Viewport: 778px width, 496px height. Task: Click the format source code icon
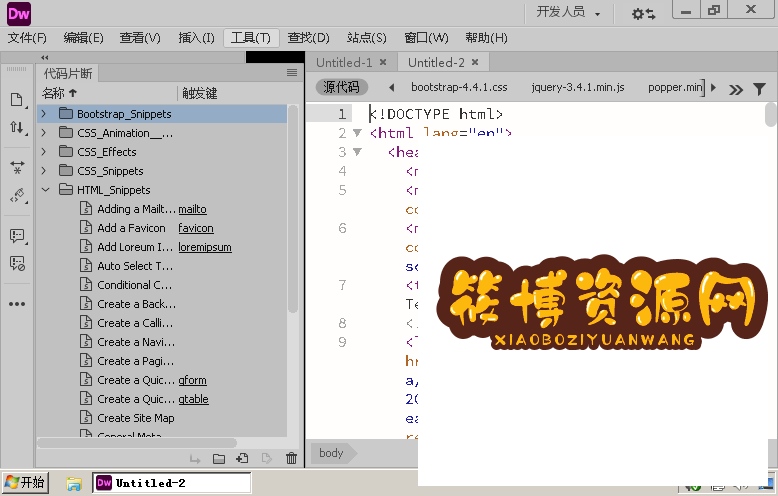[17, 195]
